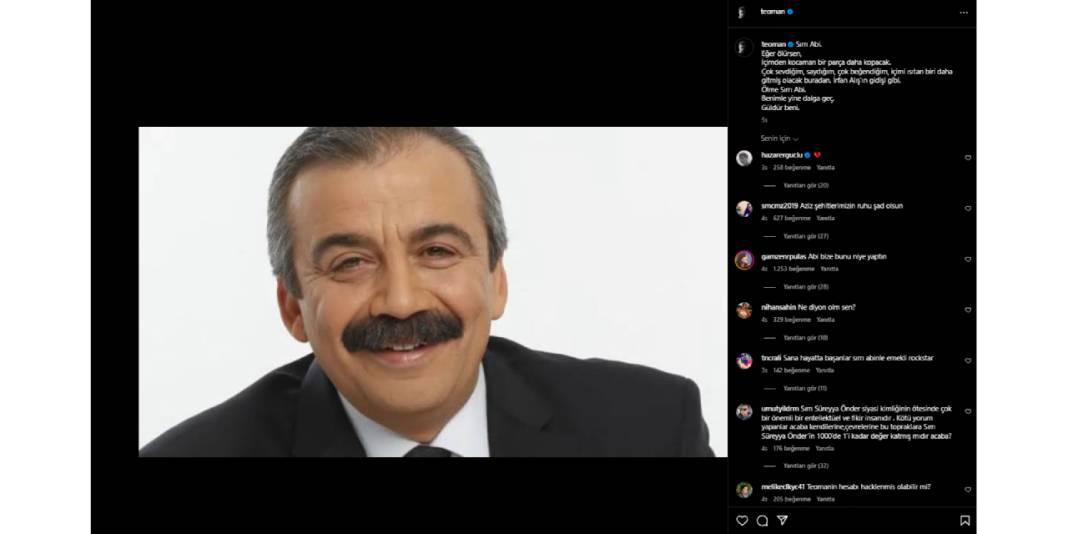
Task: Expand 'Yanıtları gör (27)' replies
Action: [x=806, y=236]
